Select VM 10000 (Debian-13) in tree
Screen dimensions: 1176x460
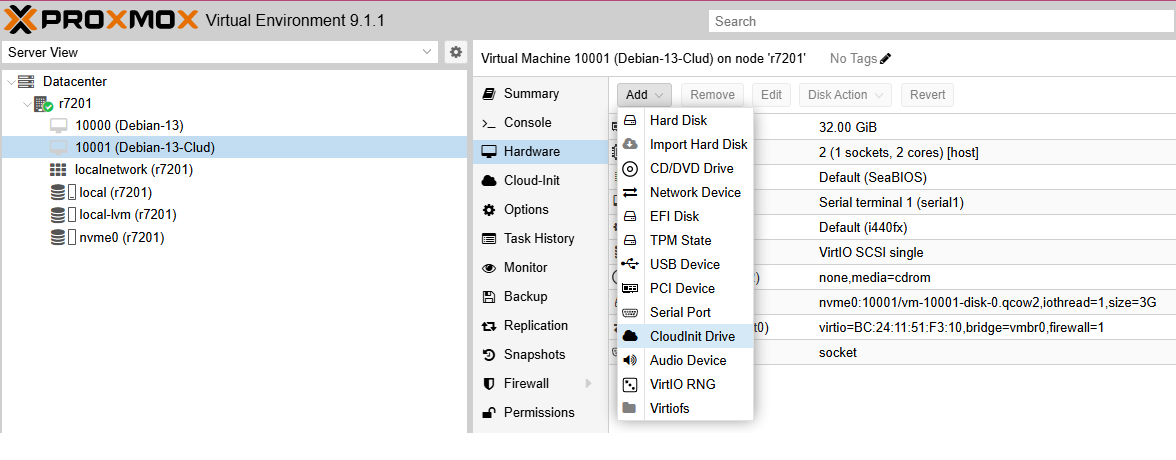[x=129, y=125]
